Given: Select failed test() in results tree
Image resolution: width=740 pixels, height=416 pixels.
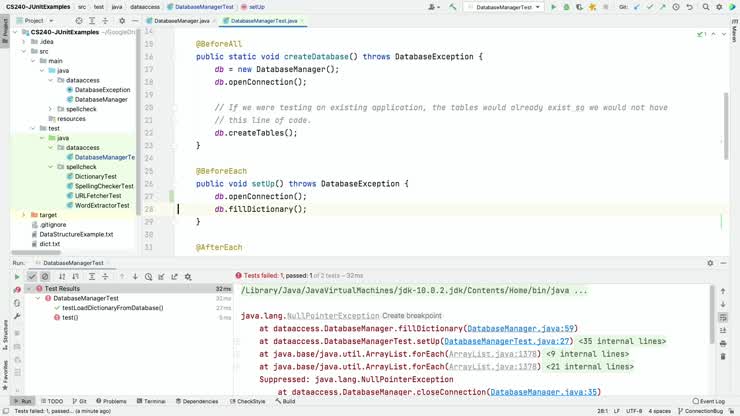Looking at the screenshot, I should (x=70, y=318).
